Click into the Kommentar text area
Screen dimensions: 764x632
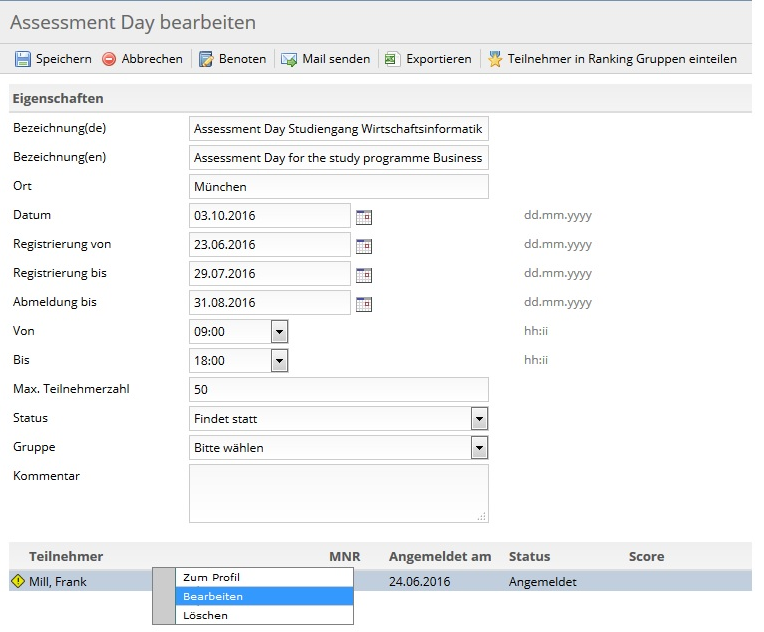point(339,493)
